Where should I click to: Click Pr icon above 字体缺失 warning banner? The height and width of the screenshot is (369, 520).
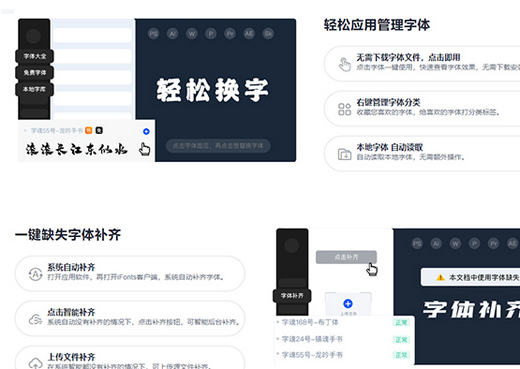pos(494,244)
